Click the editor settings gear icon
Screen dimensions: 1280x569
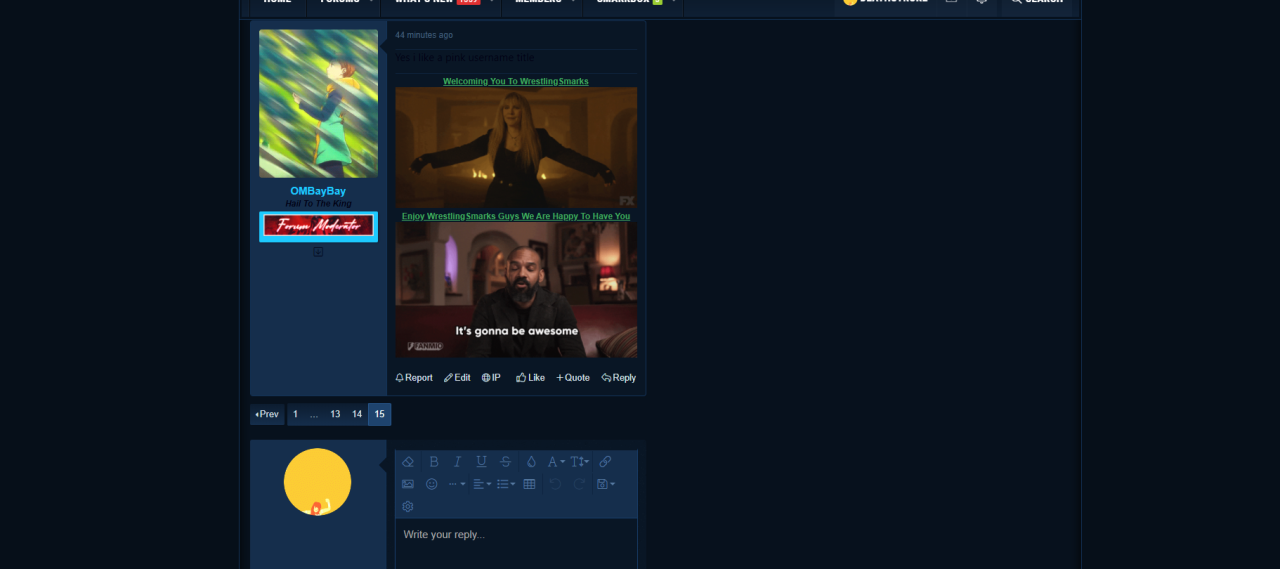point(408,507)
